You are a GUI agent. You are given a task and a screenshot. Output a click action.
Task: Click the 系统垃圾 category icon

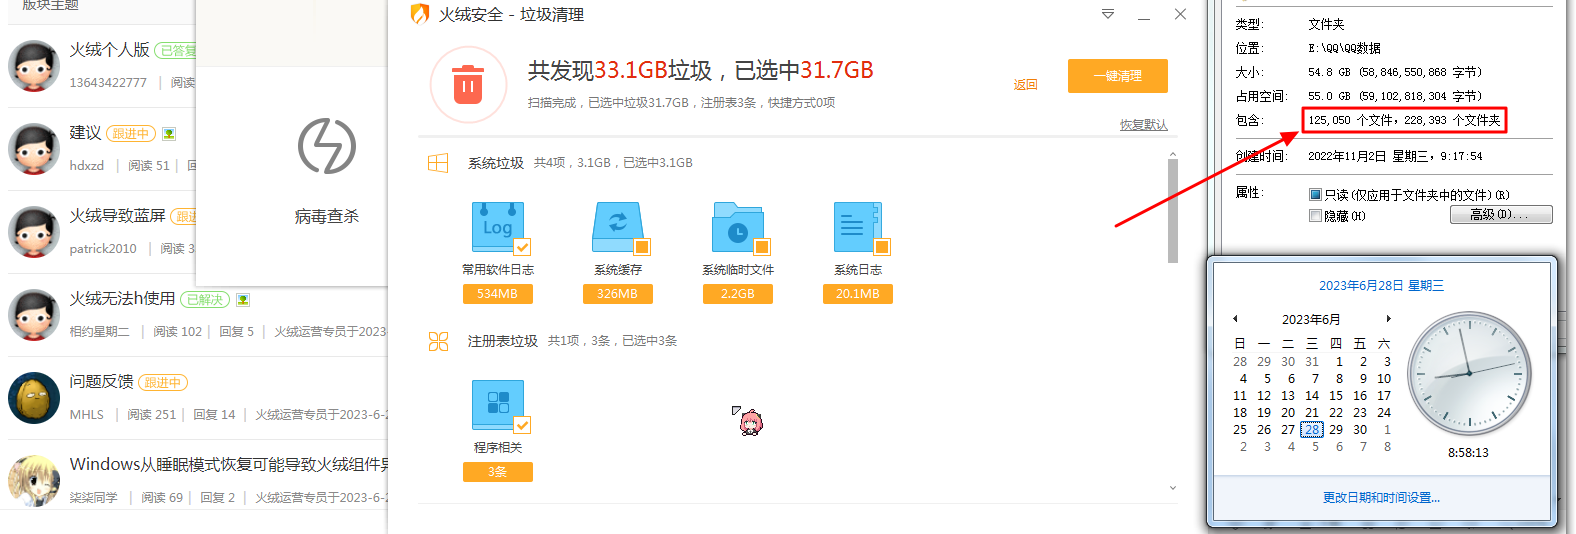tap(438, 163)
